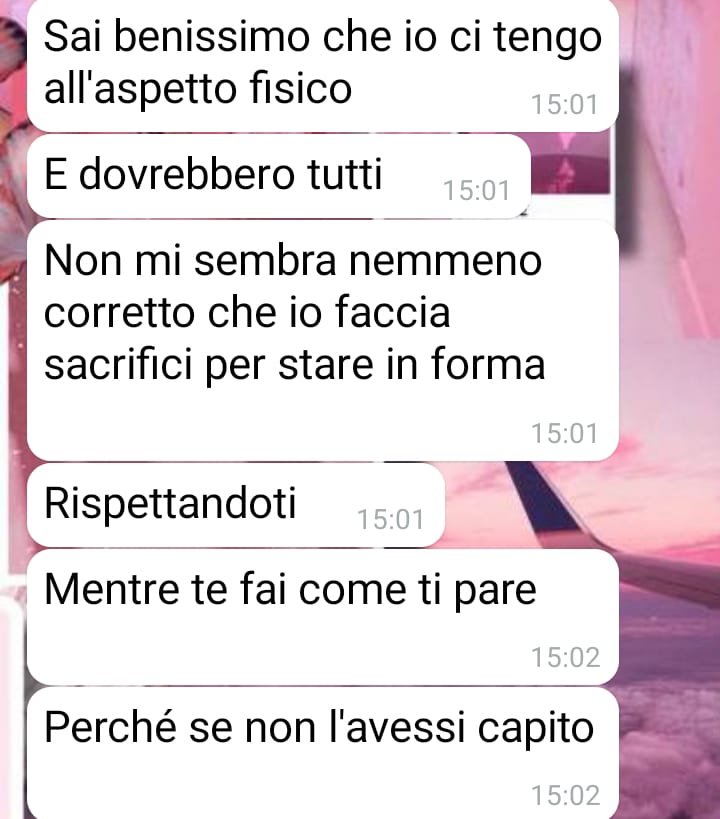
Task: Click the 15:01 timestamp next to "Rispettandoti"
Action: coord(390,520)
